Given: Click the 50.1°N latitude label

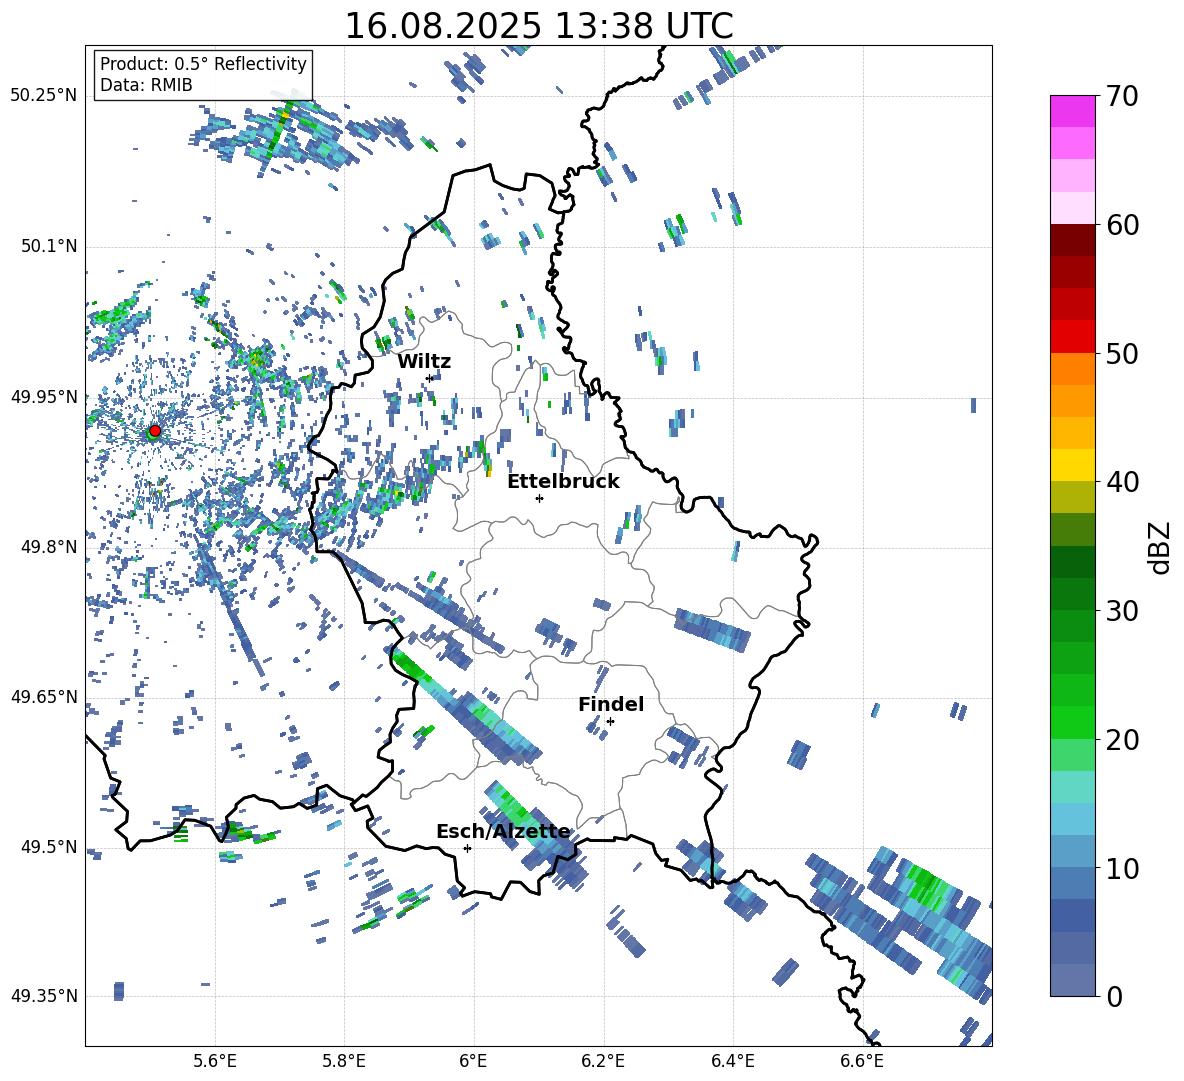Looking at the screenshot, I should point(48,246).
